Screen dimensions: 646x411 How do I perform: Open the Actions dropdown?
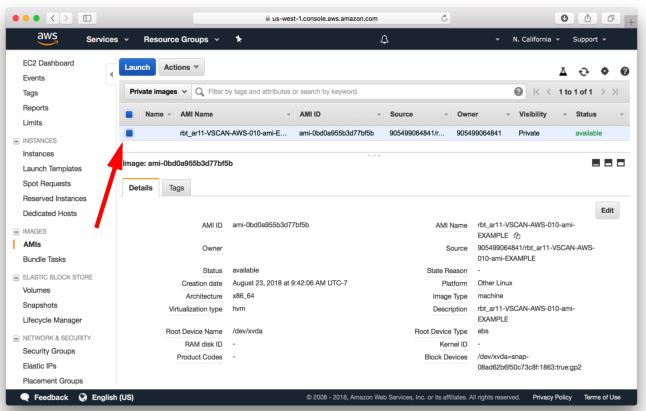[181, 67]
